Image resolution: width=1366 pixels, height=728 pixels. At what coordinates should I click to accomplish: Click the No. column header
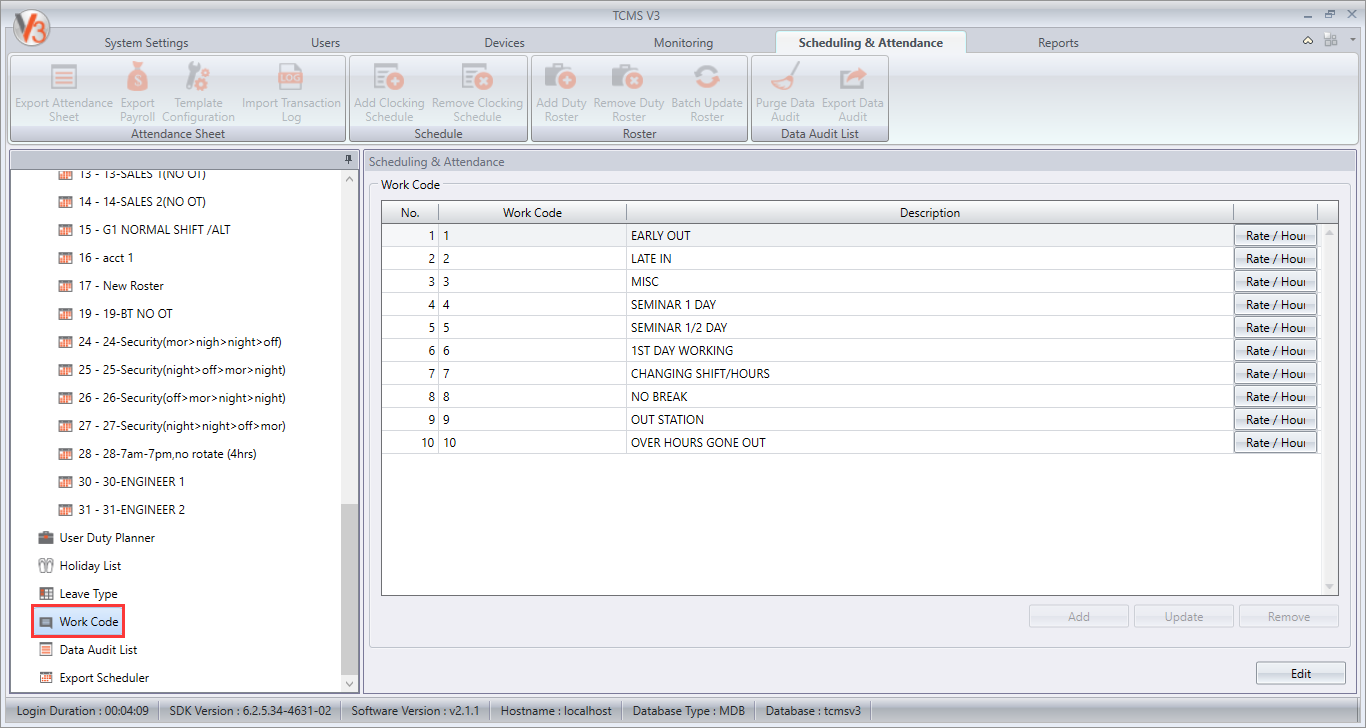point(410,213)
